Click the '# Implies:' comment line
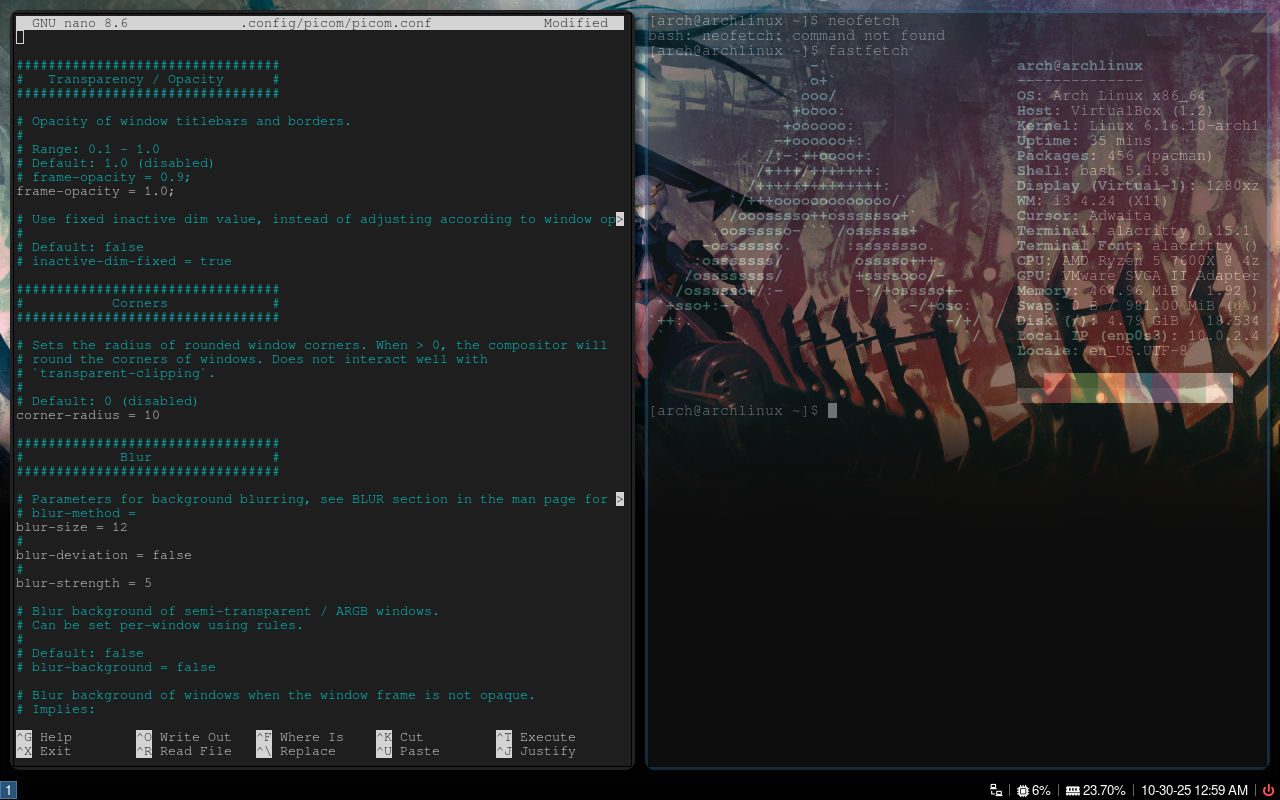 point(56,709)
